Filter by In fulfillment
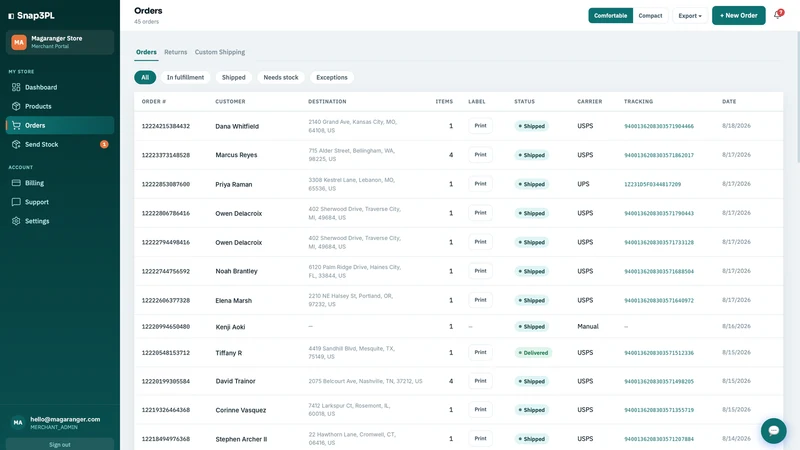The height and width of the screenshot is (450, 800). pos(185,78)
